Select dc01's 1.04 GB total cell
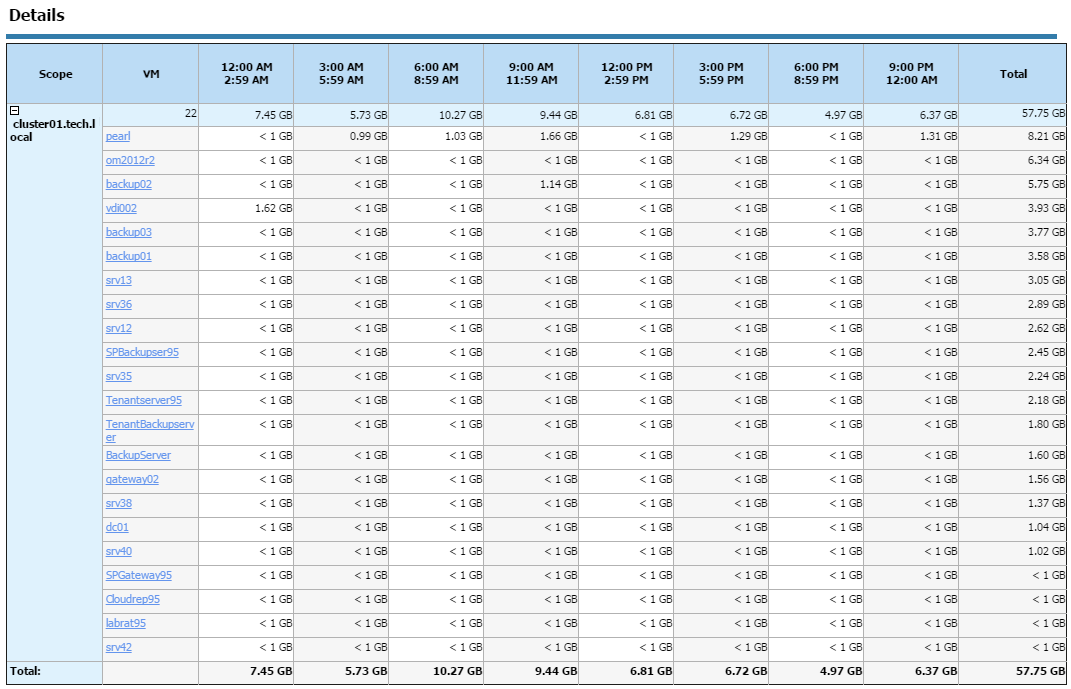The width and height of the screenshot is (1071, 689). point(1013,527)
